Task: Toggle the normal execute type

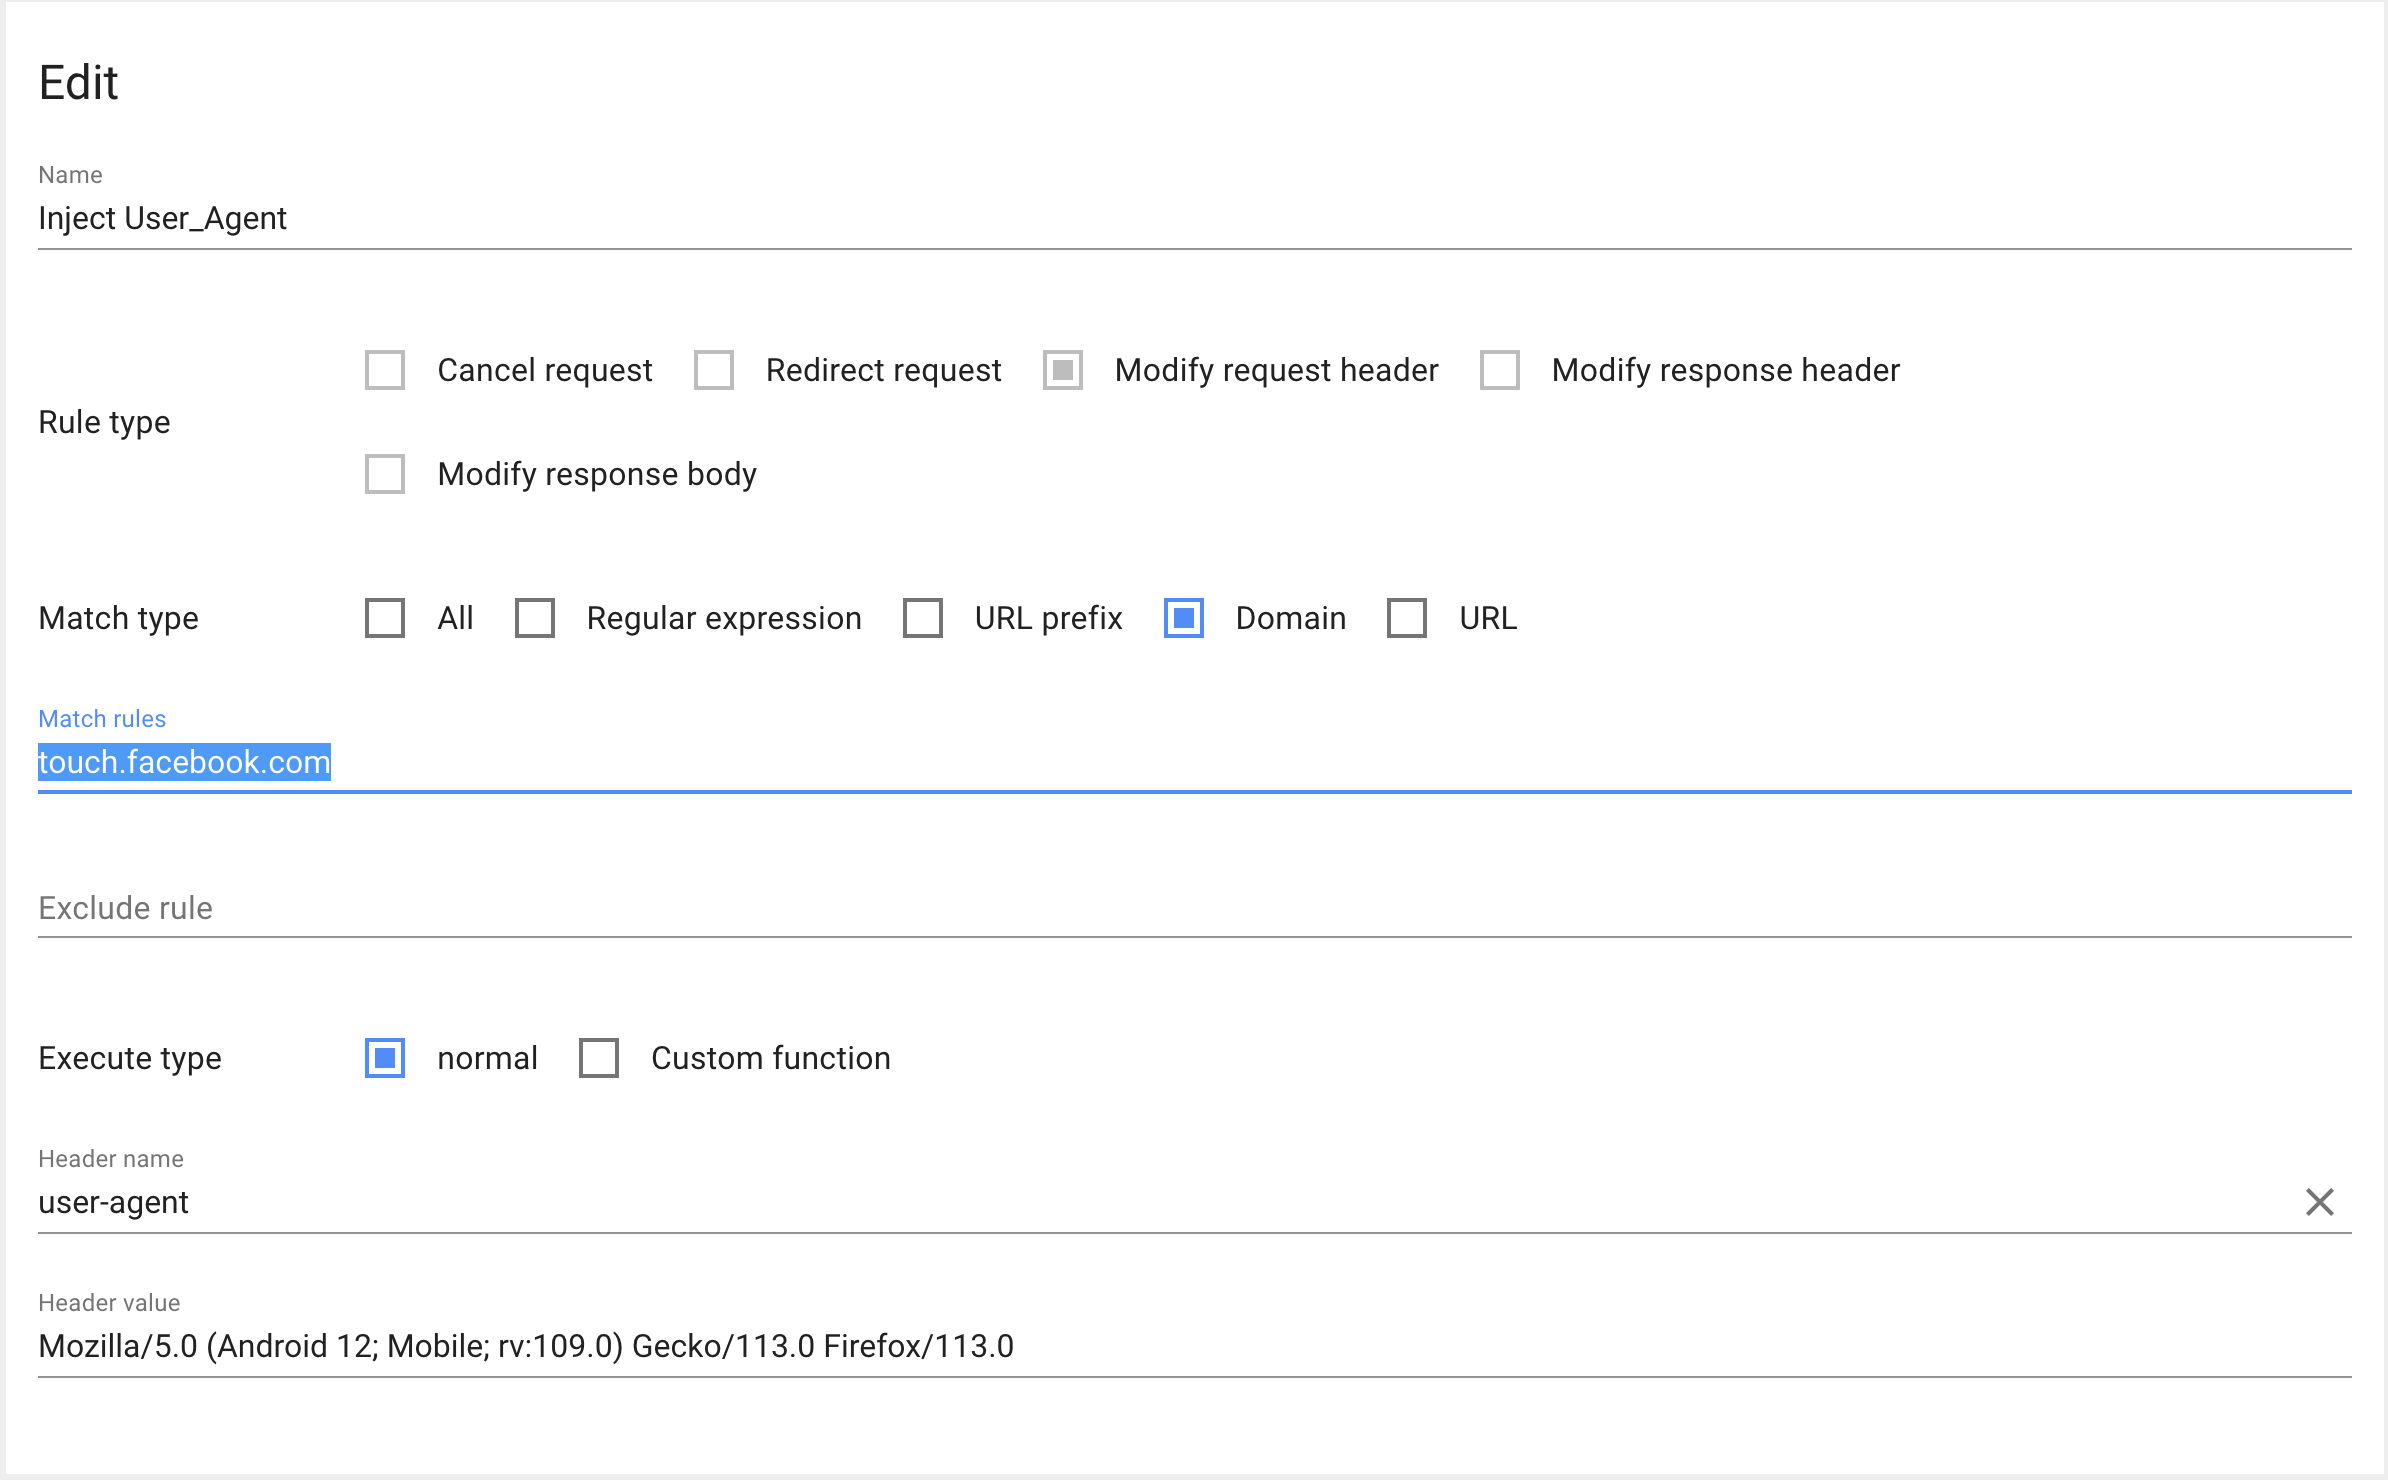Action: coord(385,1058)
